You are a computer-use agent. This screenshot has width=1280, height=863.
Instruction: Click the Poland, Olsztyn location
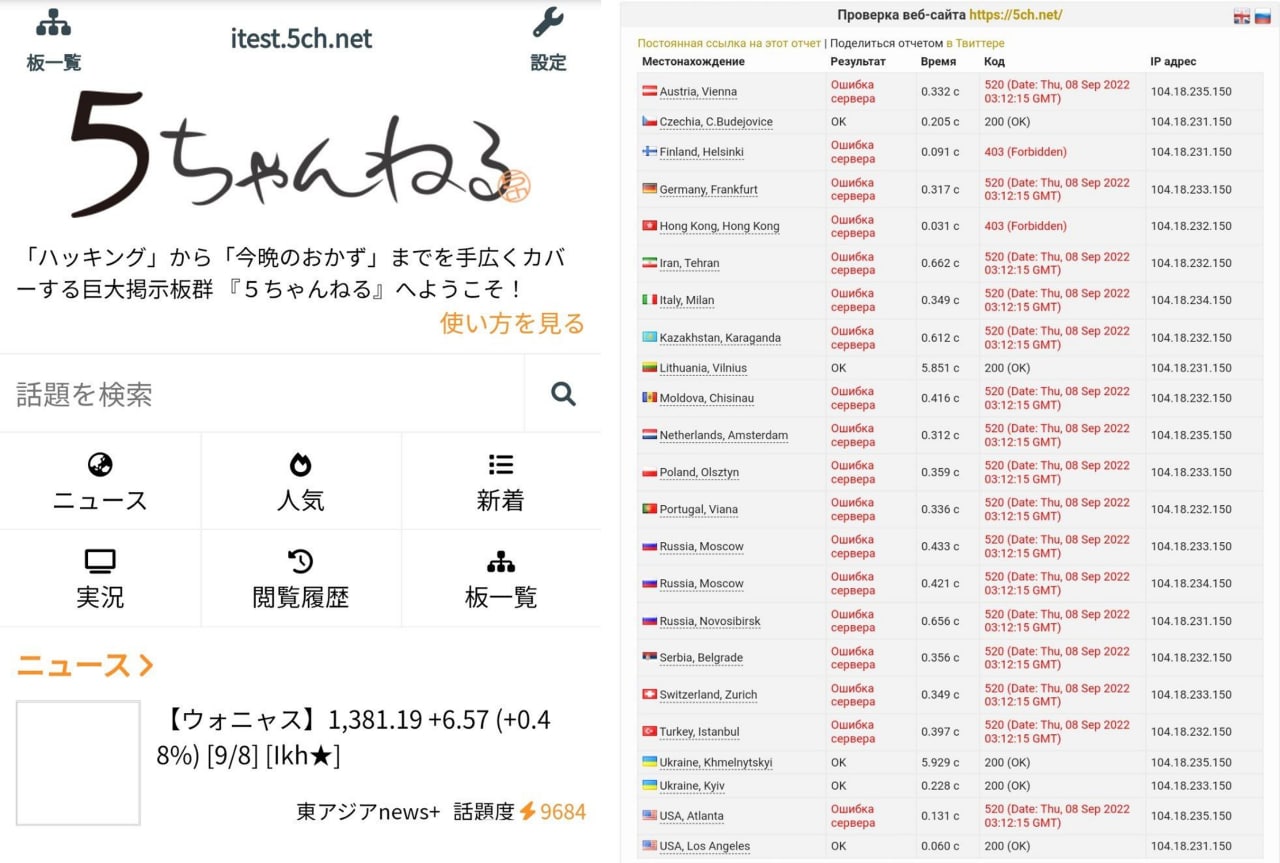(699, 472)
